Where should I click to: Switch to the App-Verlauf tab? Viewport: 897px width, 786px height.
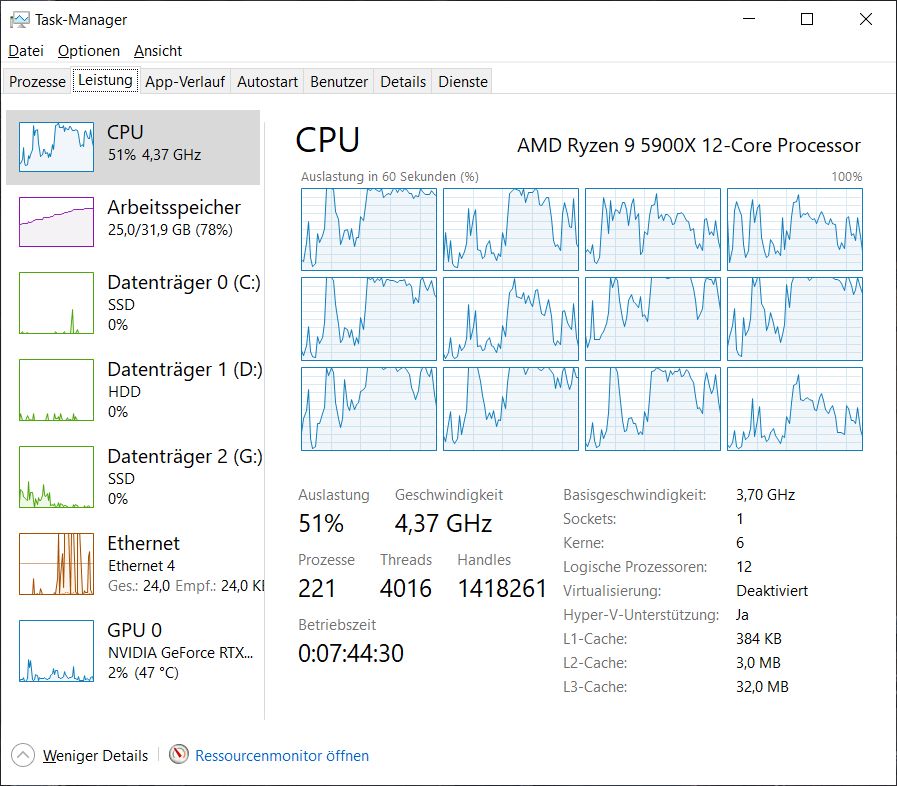tap(186, 82)
